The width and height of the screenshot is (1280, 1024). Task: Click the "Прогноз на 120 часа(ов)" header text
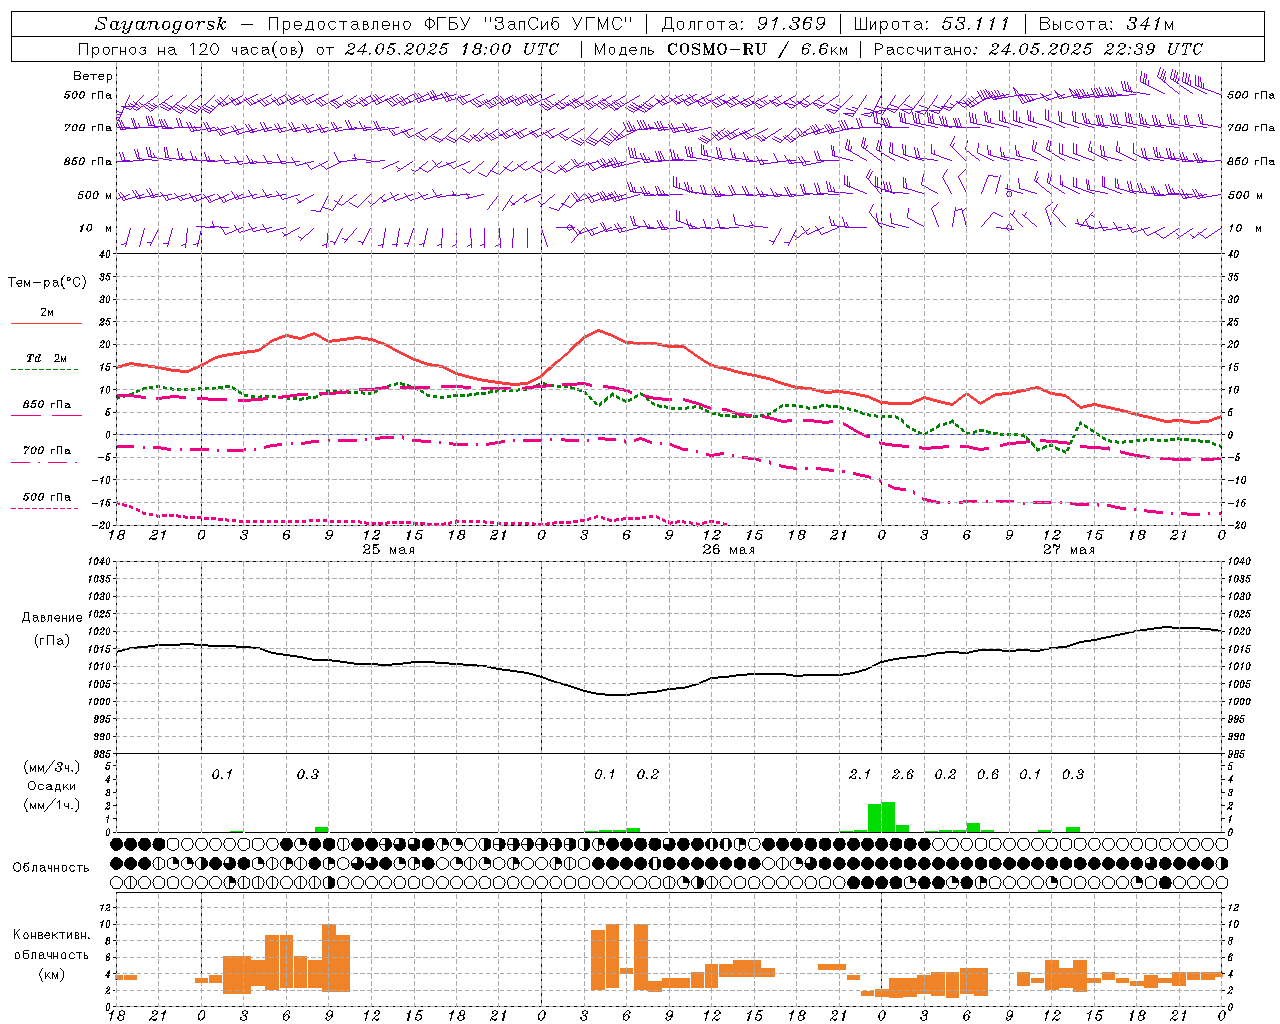[193, 49]
